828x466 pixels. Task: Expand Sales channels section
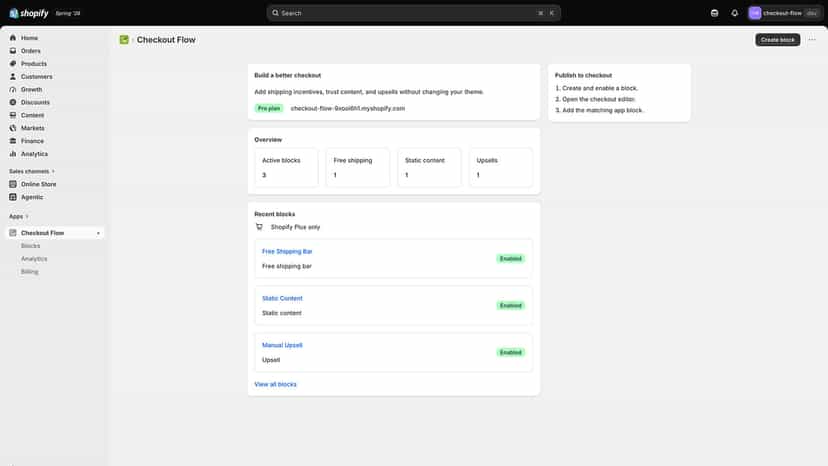tap(32, 172)
